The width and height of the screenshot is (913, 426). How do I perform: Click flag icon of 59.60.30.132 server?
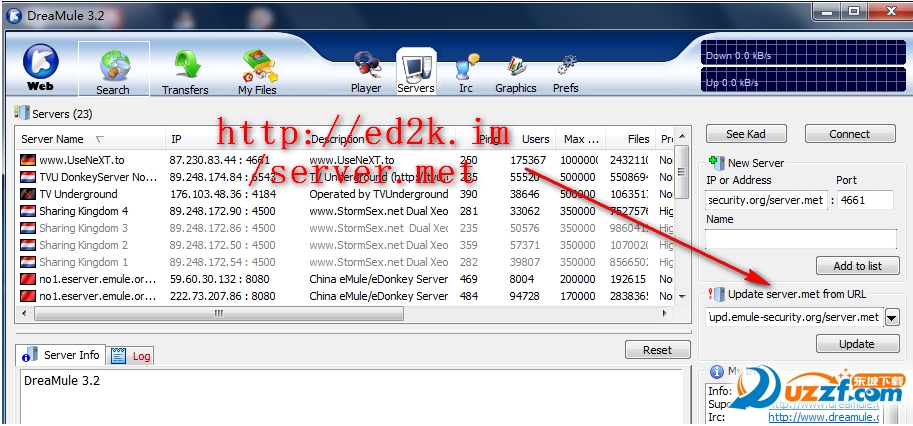pos(28,279)
